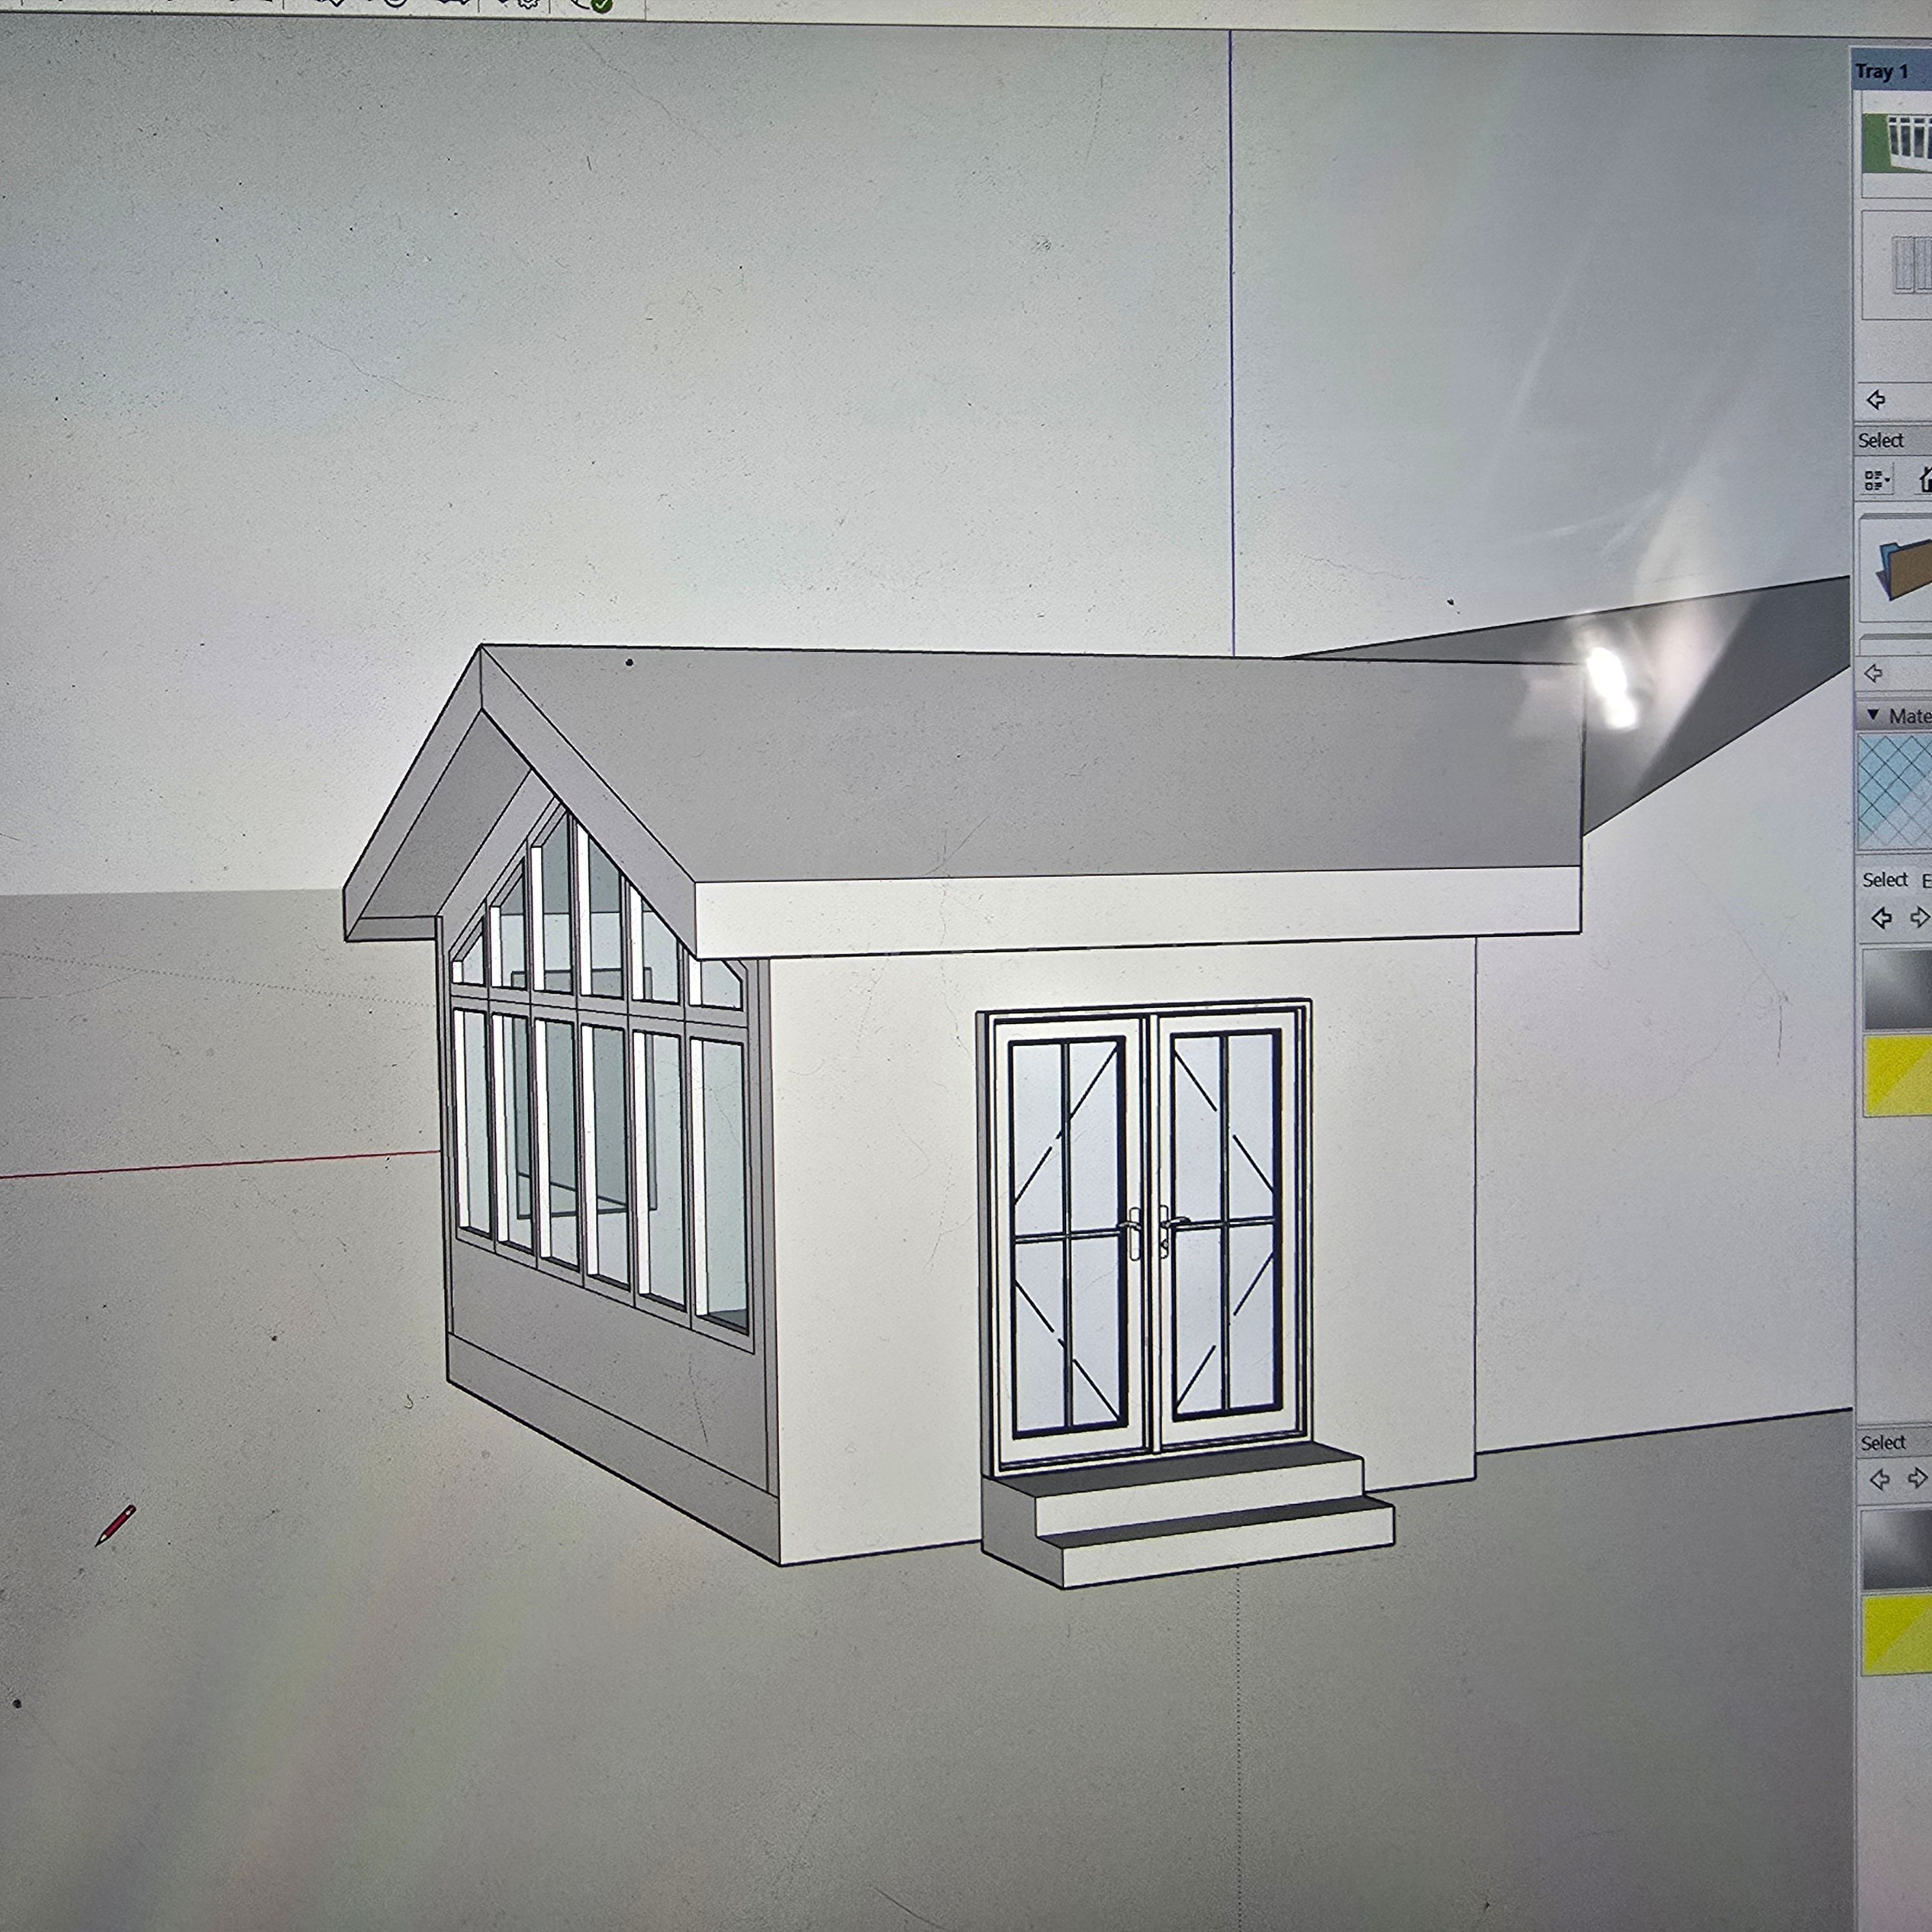Click the back arrow below component thumbnails

[1876, 400]
